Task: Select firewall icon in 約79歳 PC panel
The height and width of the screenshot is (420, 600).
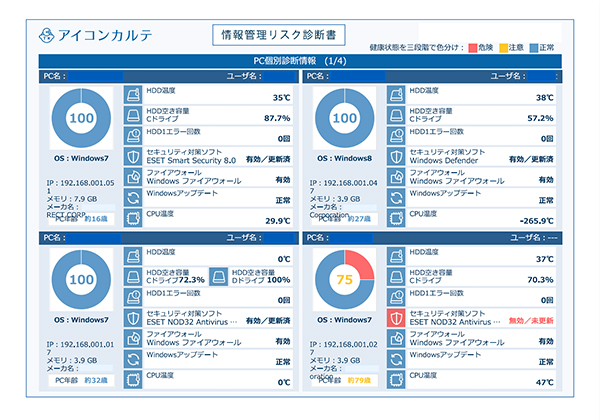Action: [396, 339]
